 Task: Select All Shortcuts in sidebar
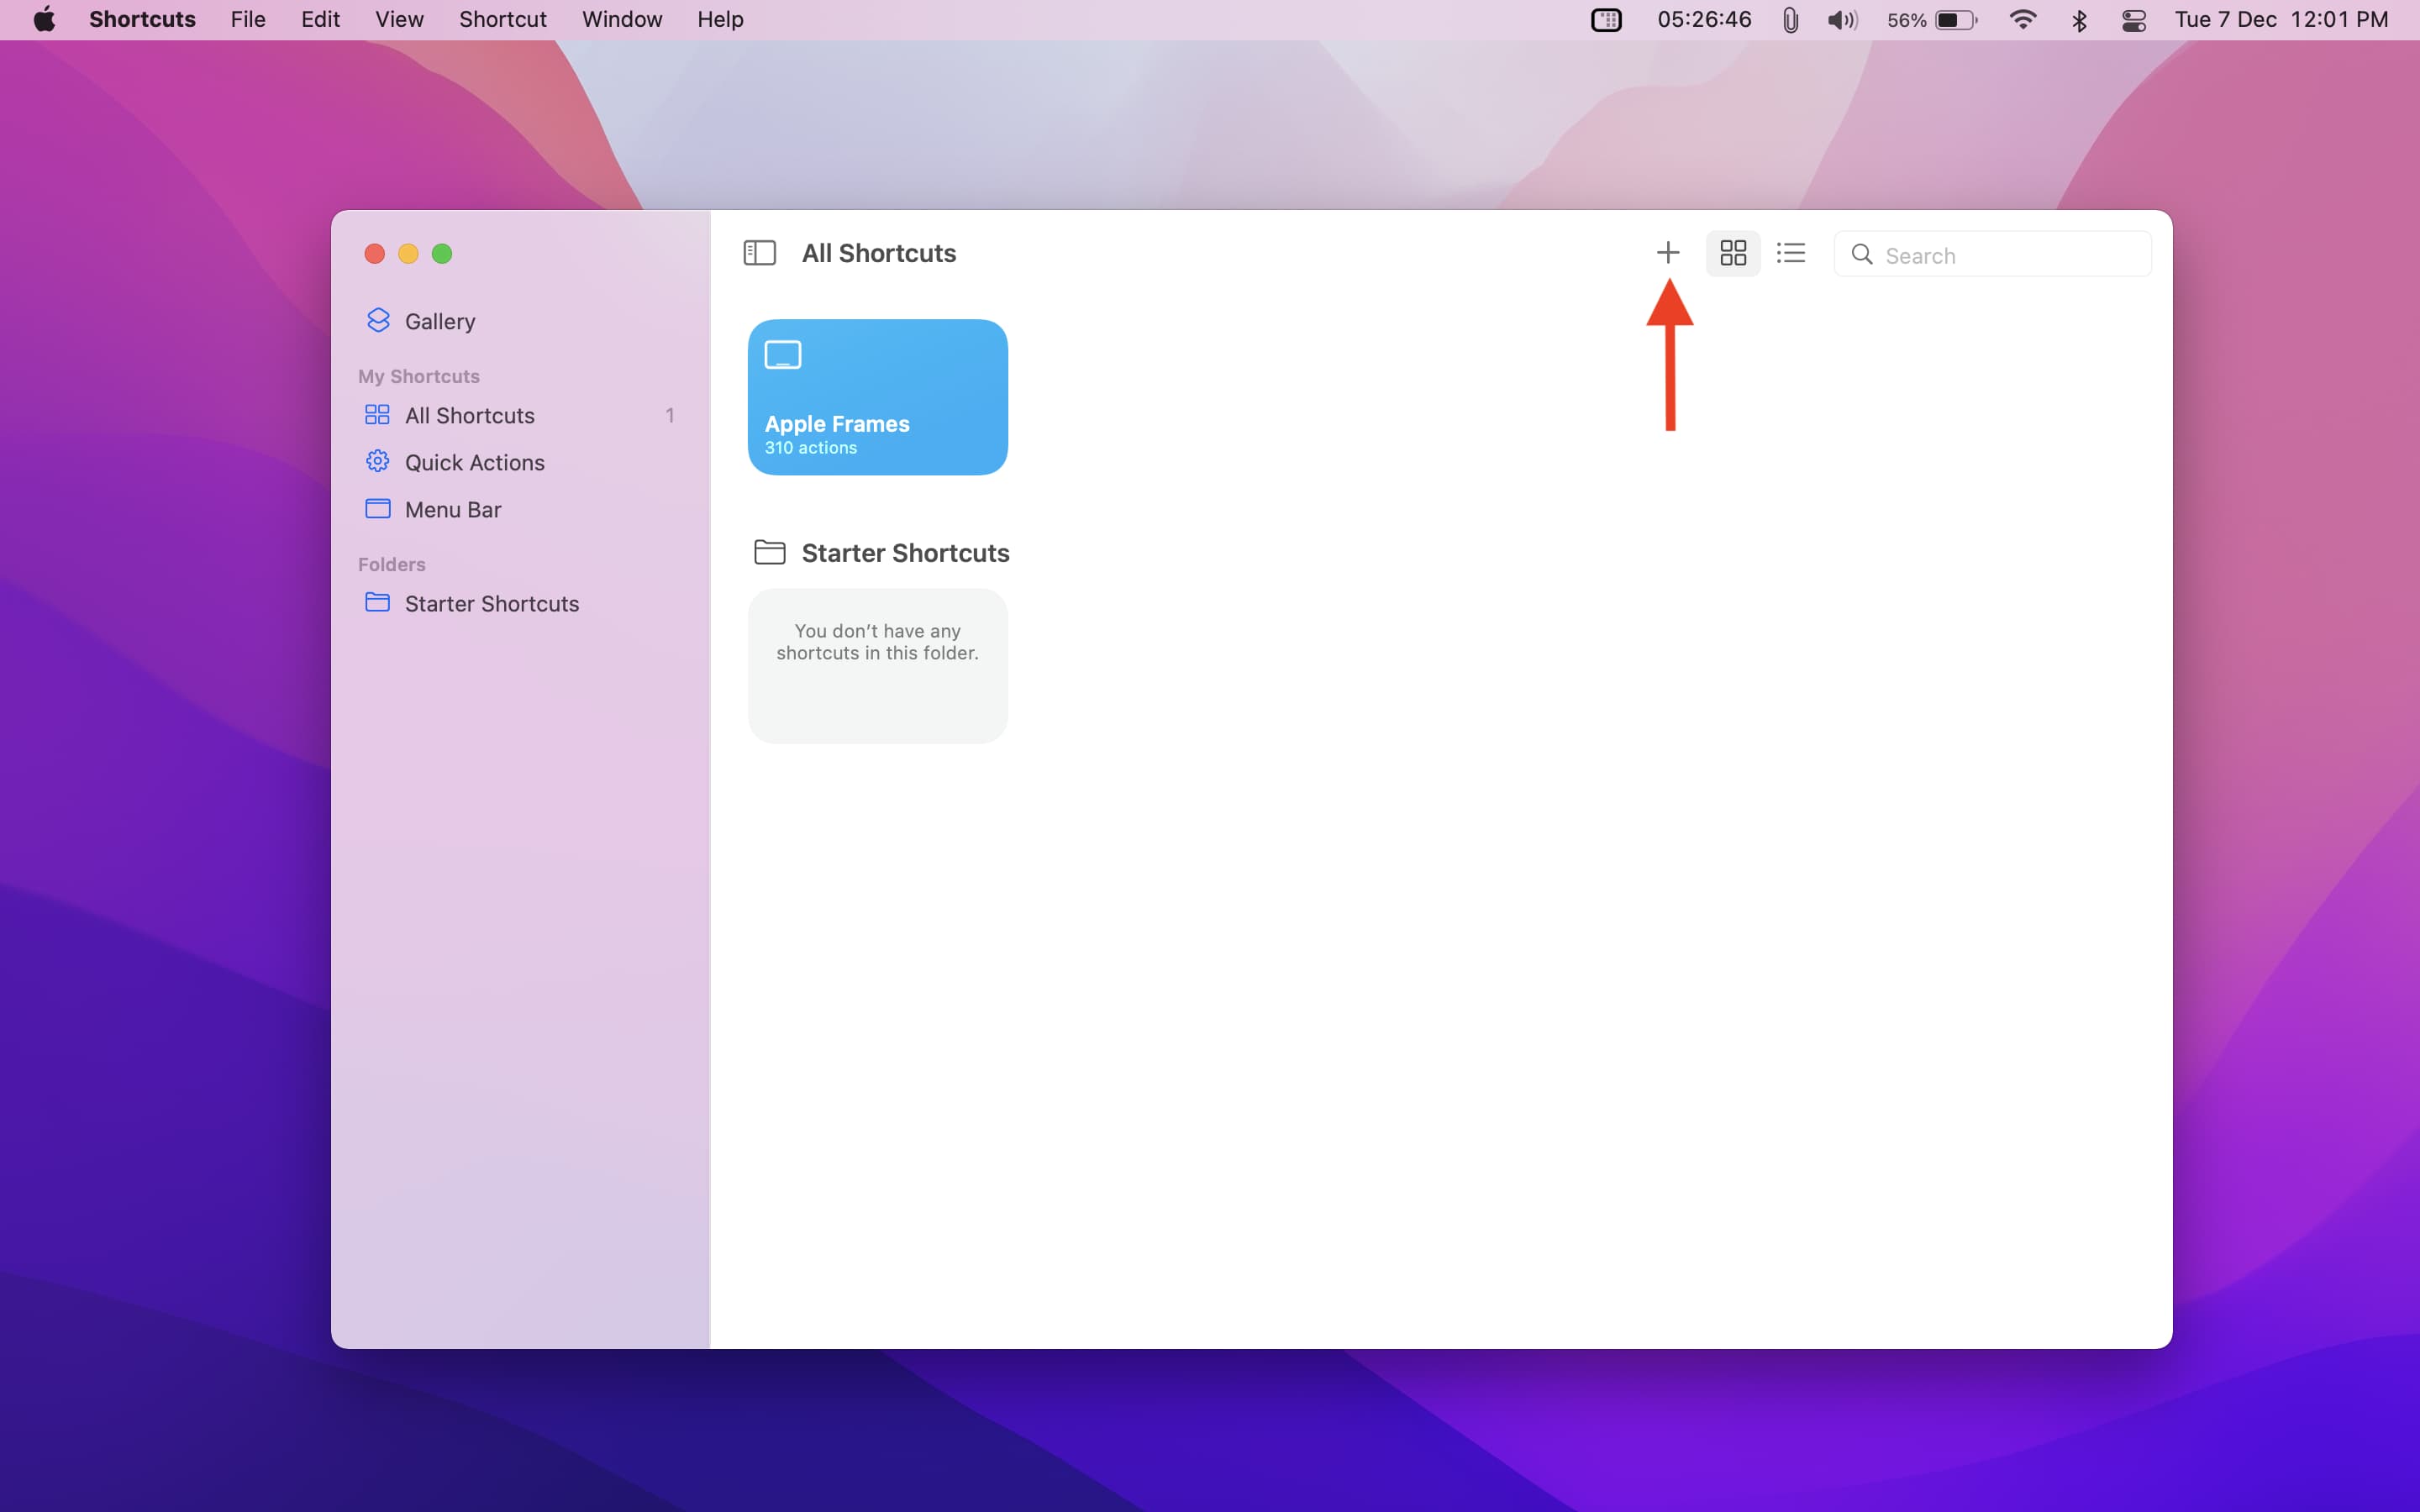click(x=471, y=415)
